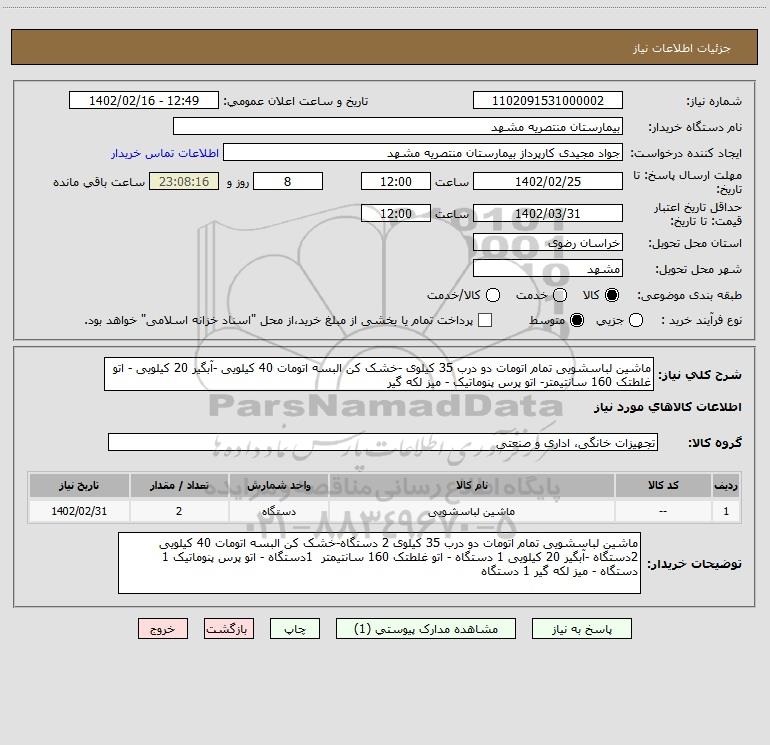770x745 pixels.
Task: Click the delivery city field مشهد
Action: (548, 268)
